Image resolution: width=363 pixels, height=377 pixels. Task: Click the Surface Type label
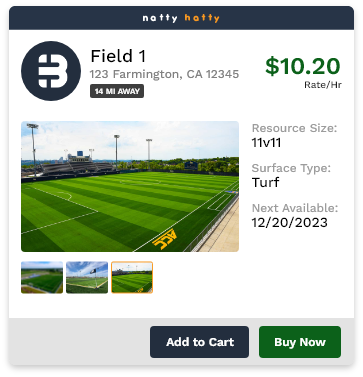coord(291,168)
